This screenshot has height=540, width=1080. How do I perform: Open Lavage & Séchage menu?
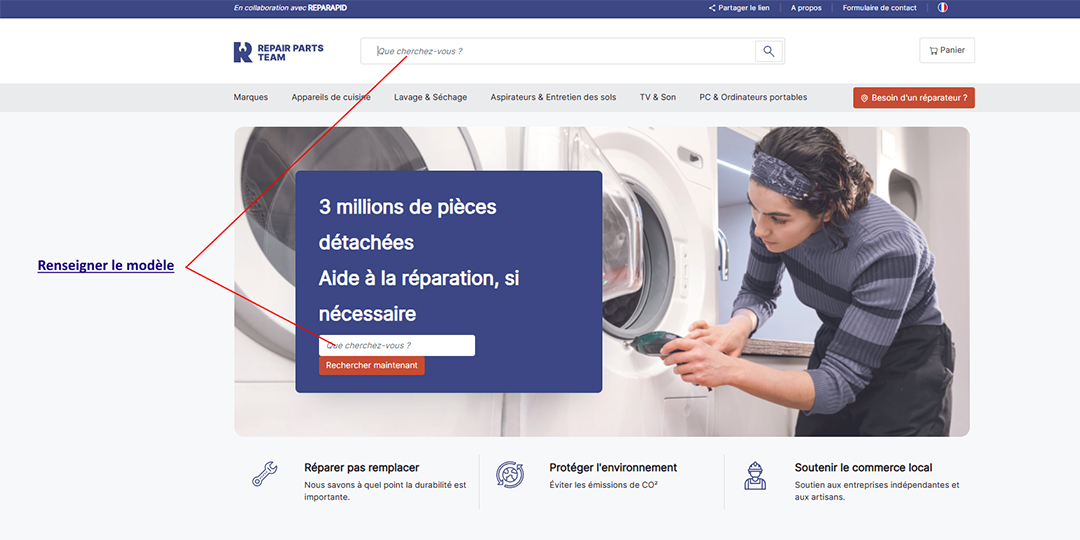[430, 97]
